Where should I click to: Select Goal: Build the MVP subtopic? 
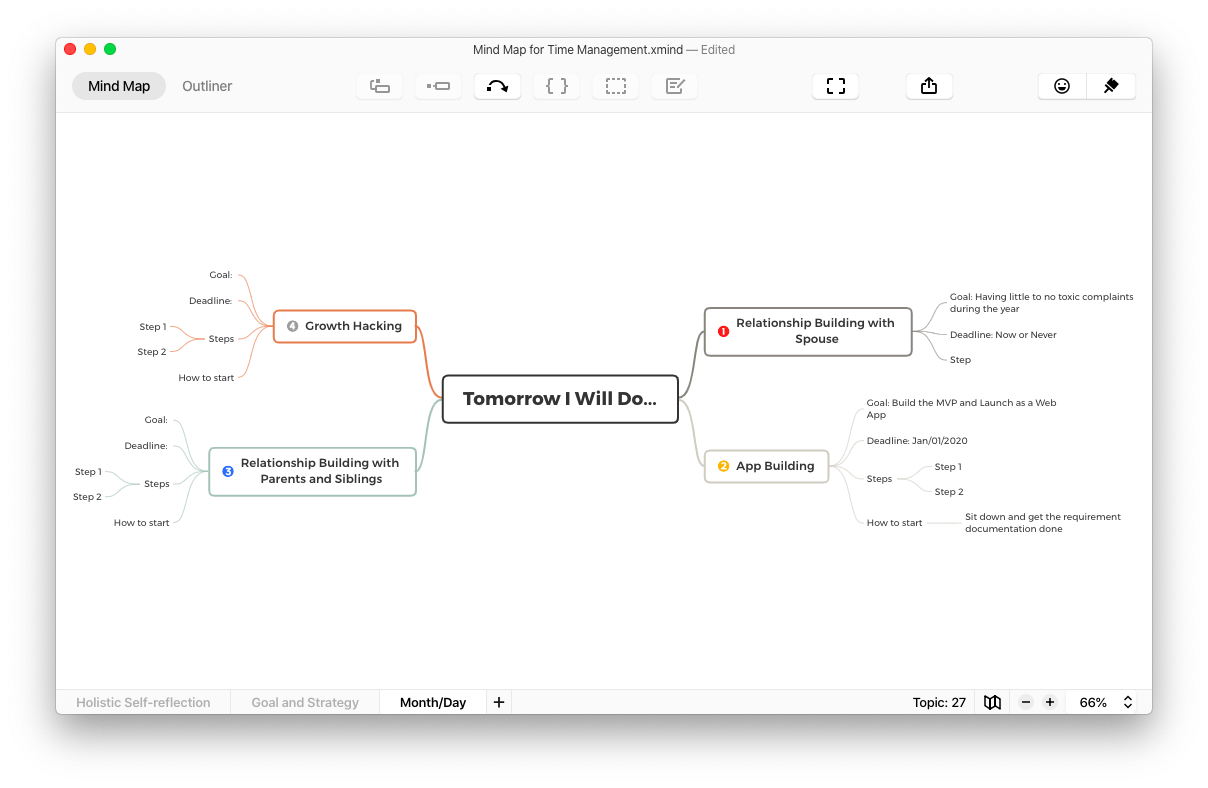(961, 409)
